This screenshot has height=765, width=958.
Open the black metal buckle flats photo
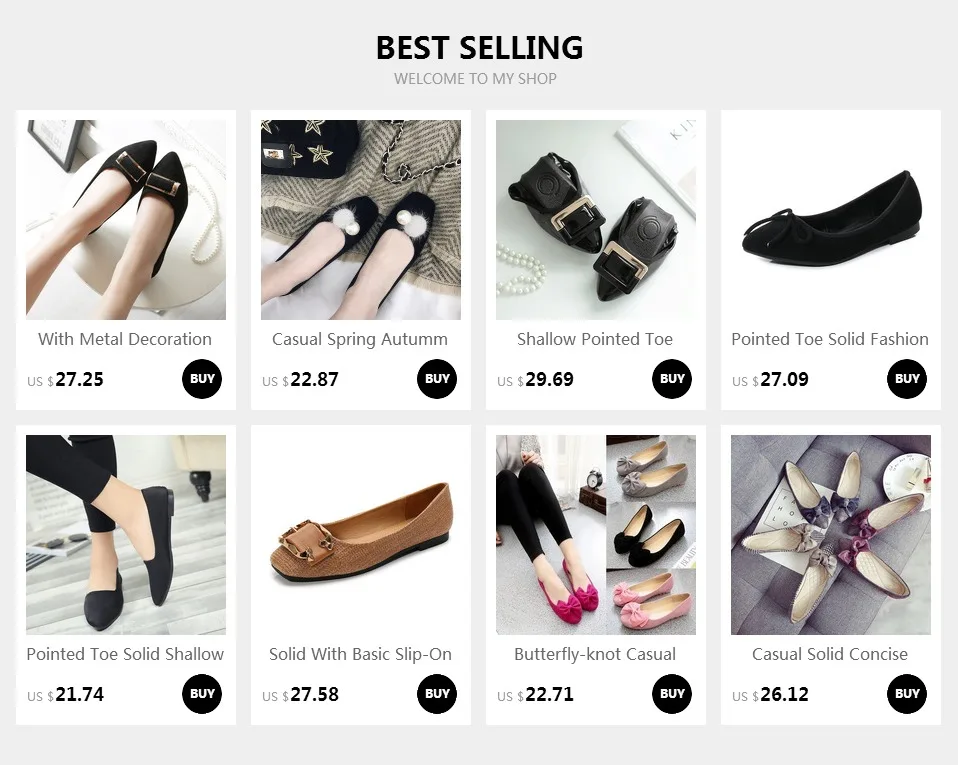click(126, 220)
